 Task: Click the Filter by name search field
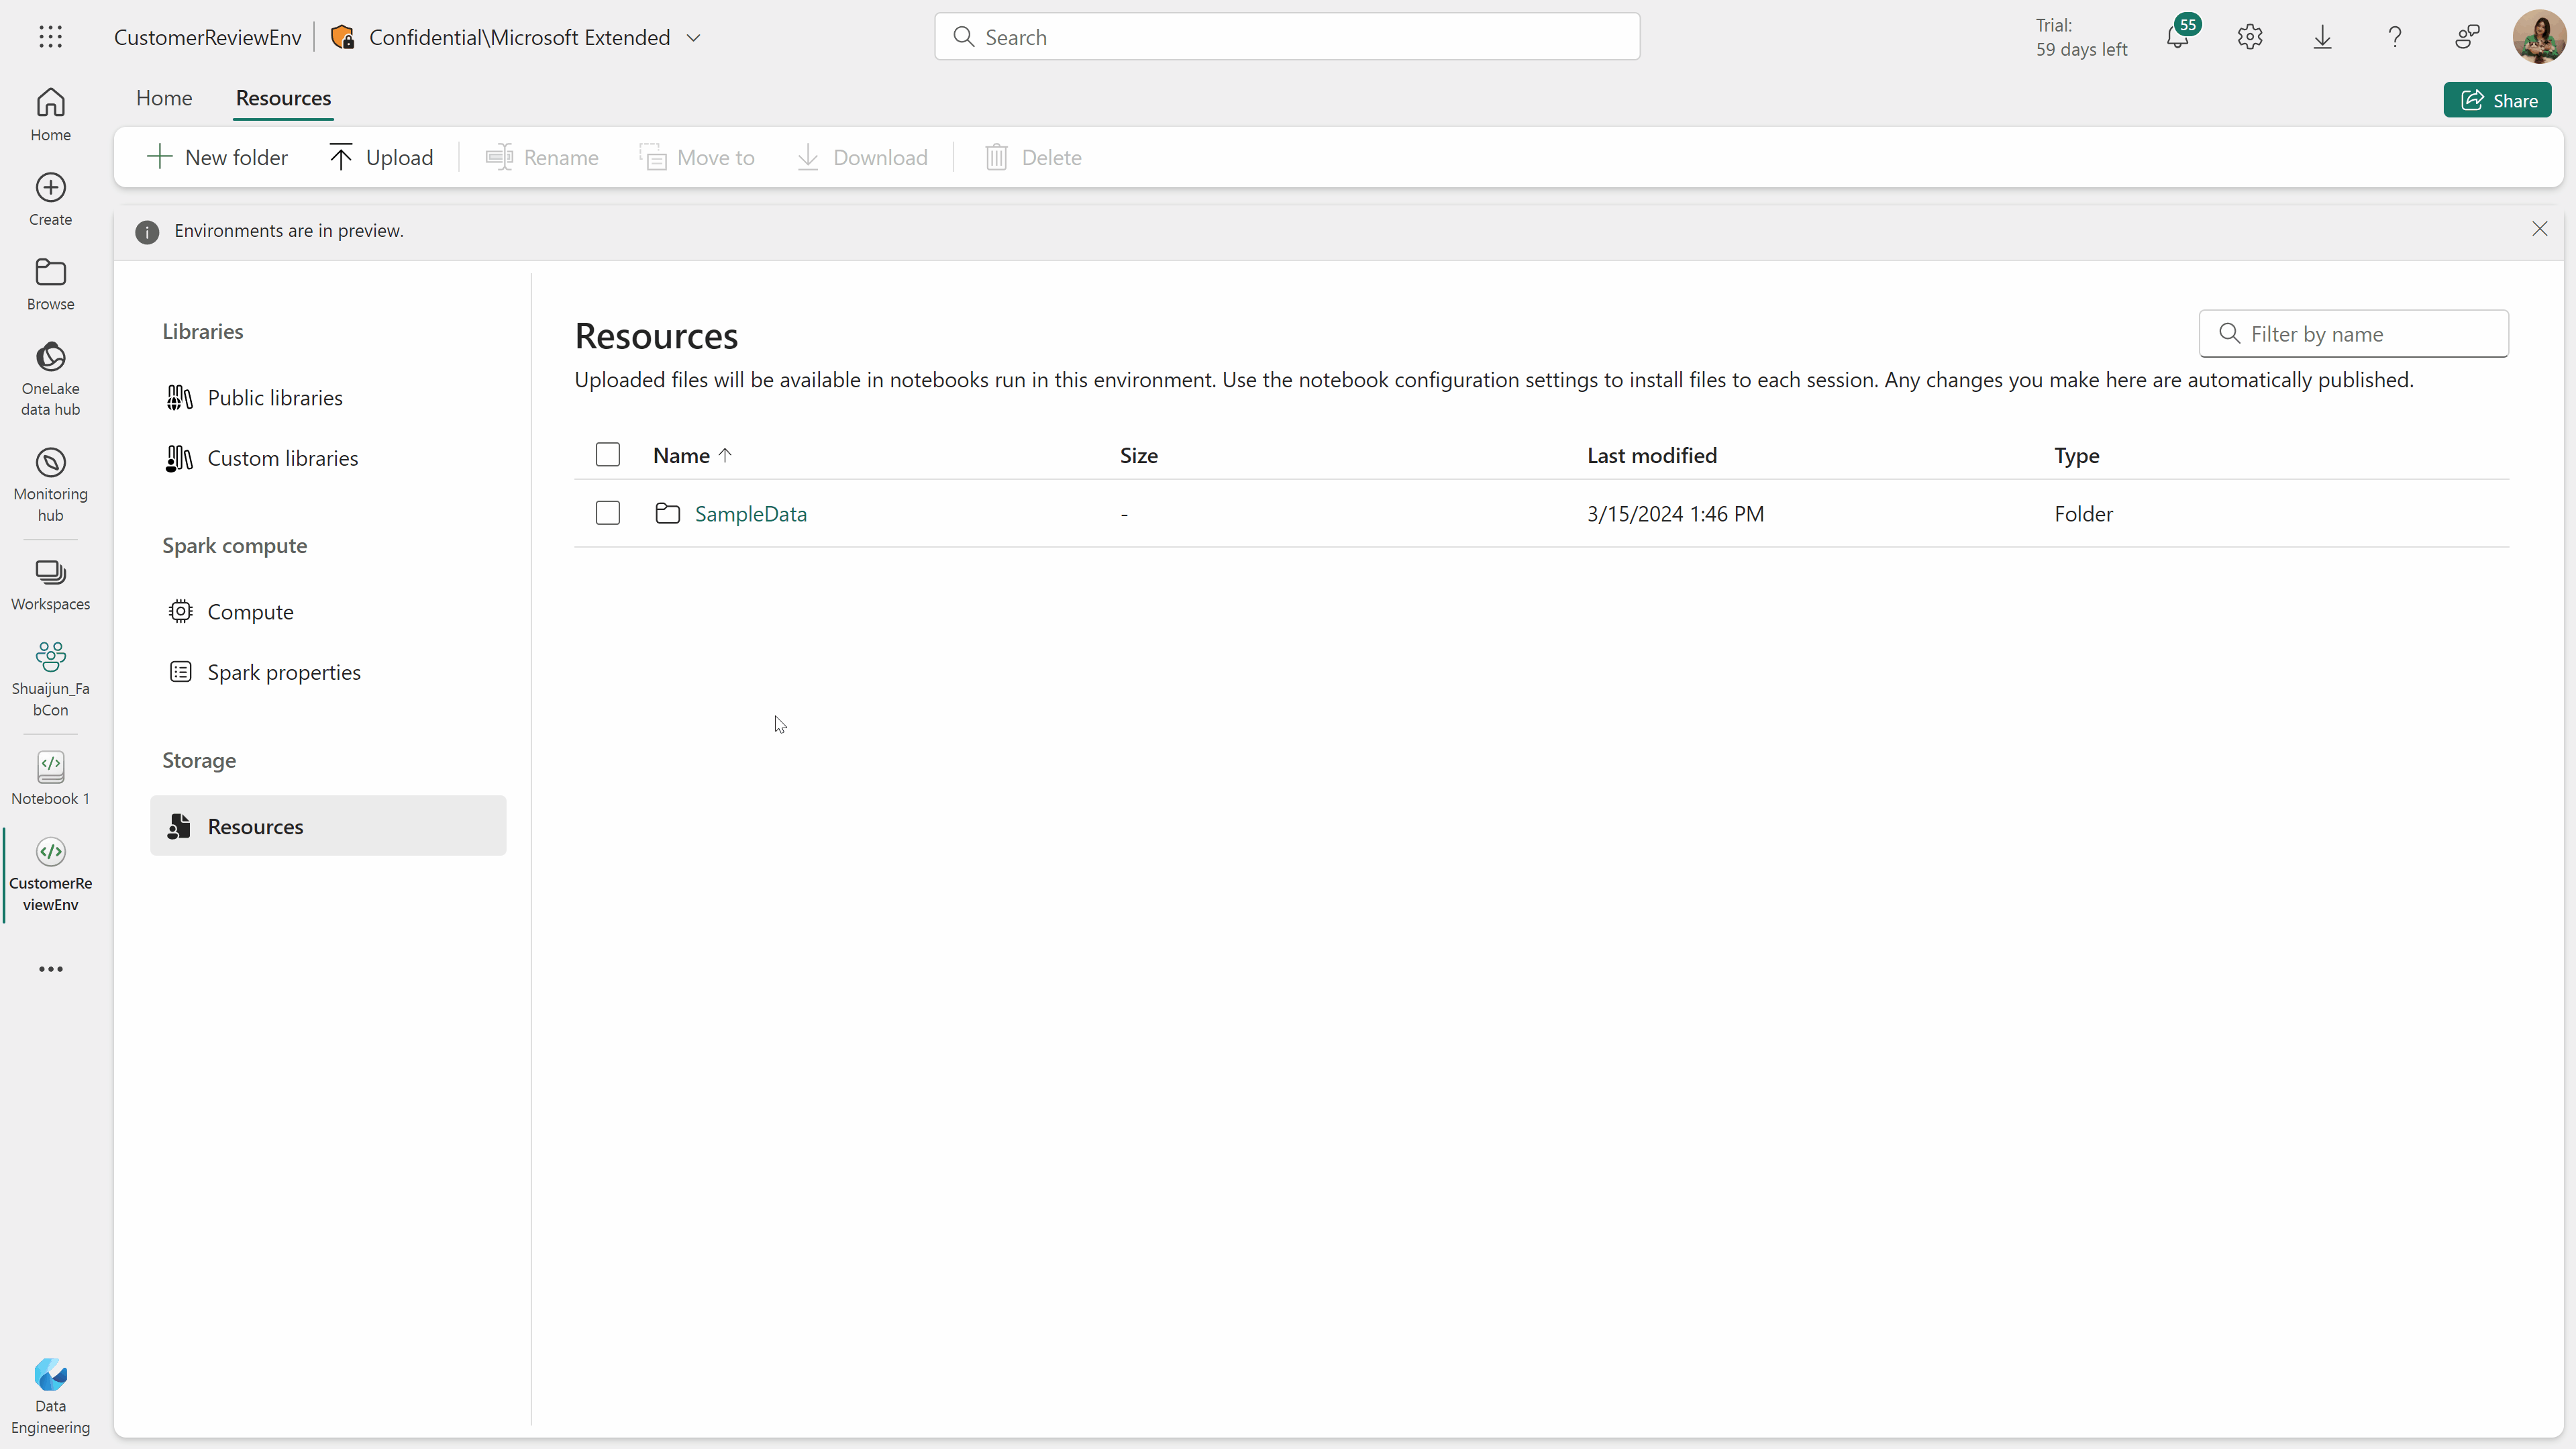coord(2353,334)
